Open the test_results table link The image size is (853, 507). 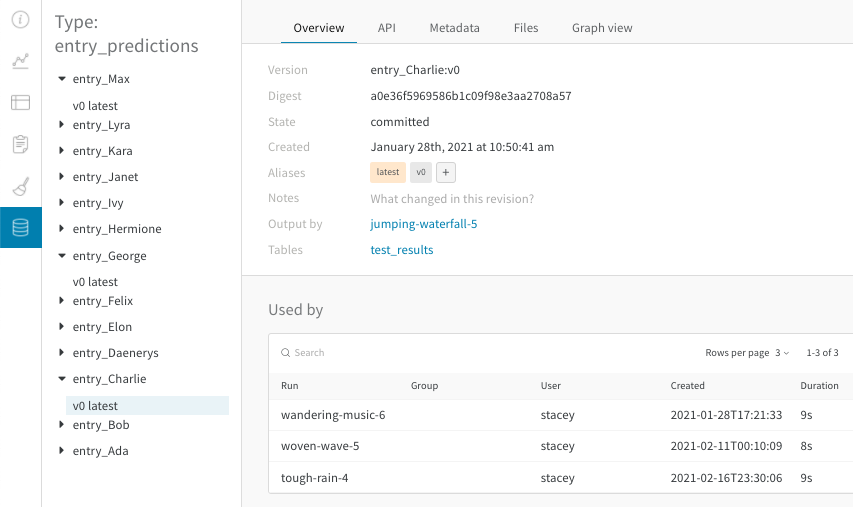(401, 250)
